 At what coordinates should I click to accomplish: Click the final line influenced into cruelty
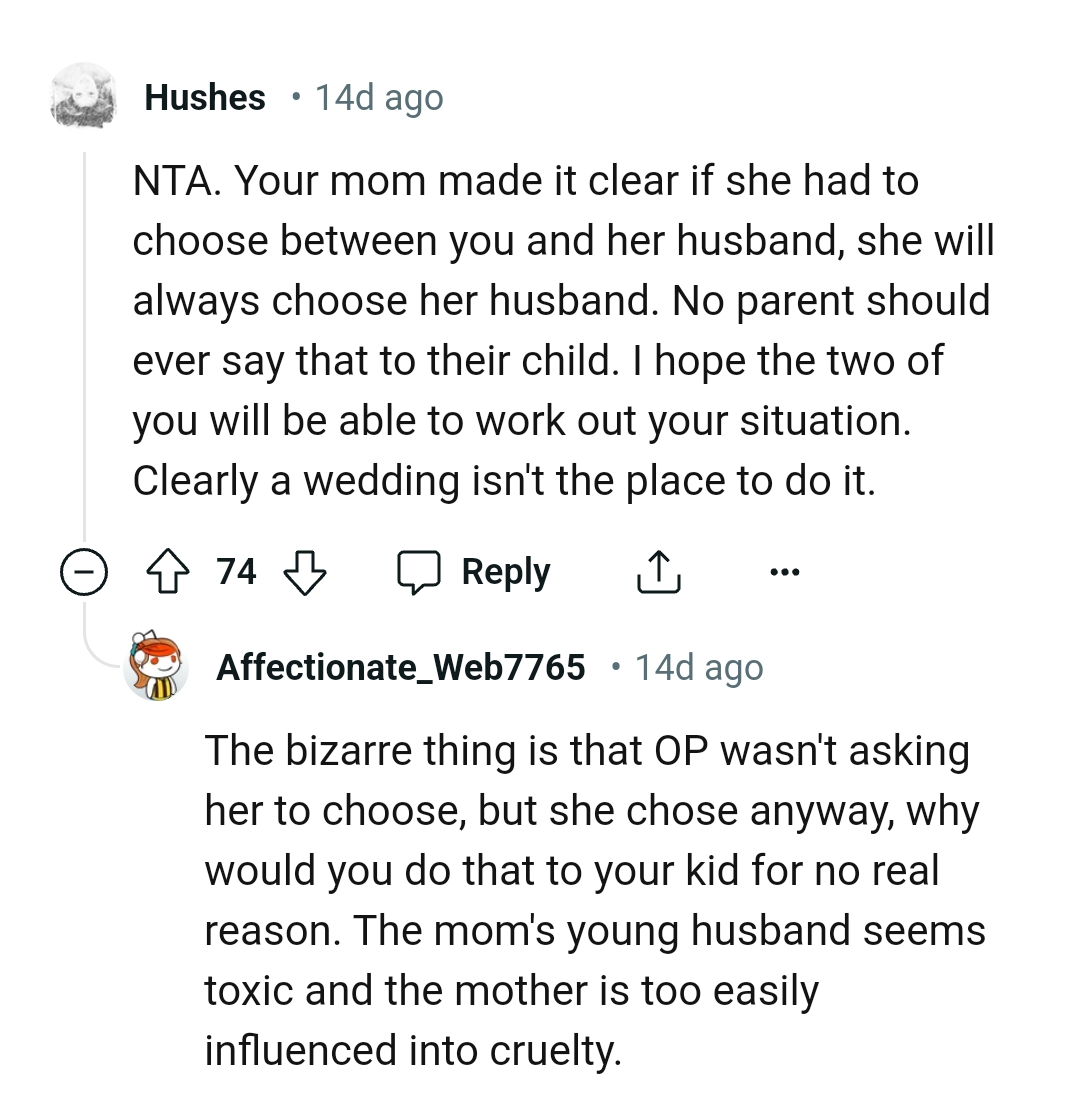tap(412, 1051)
